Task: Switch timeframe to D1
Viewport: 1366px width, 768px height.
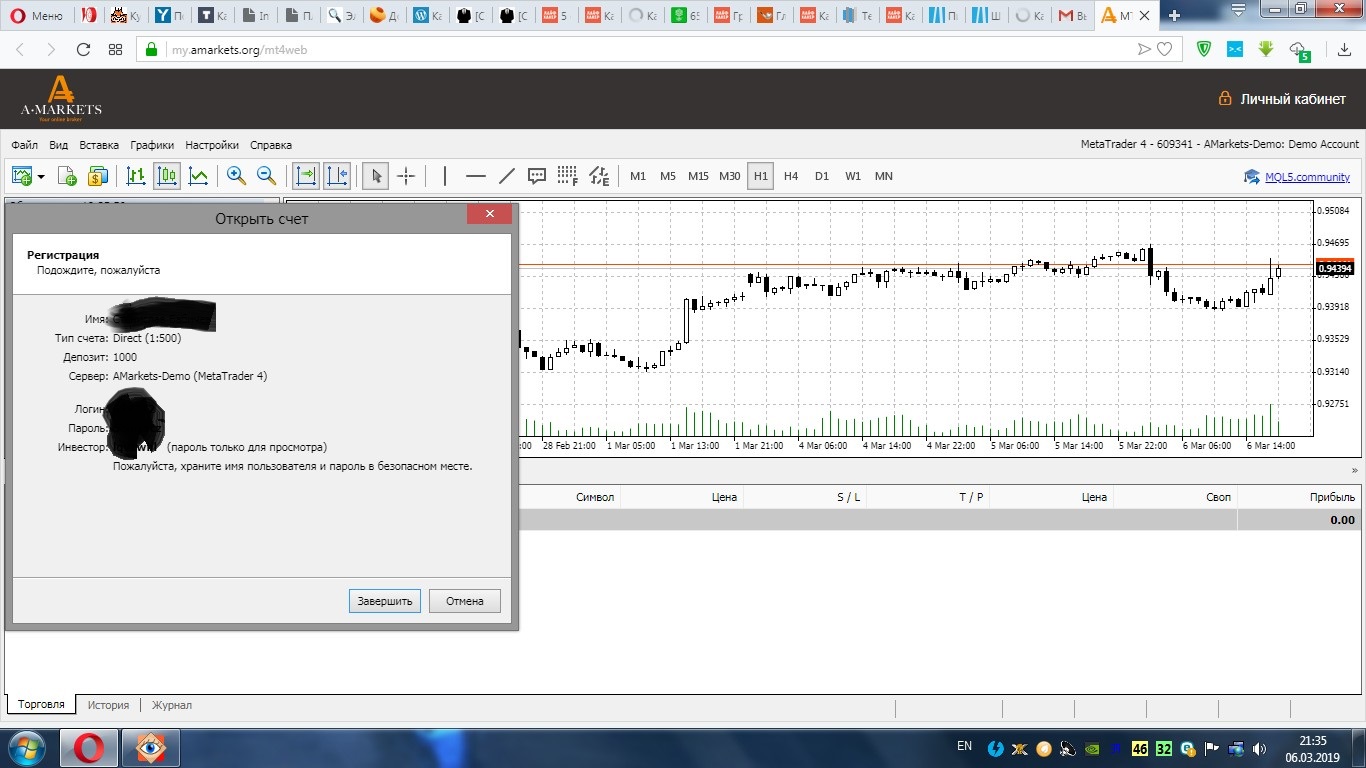Action: (x=822, y=176)
